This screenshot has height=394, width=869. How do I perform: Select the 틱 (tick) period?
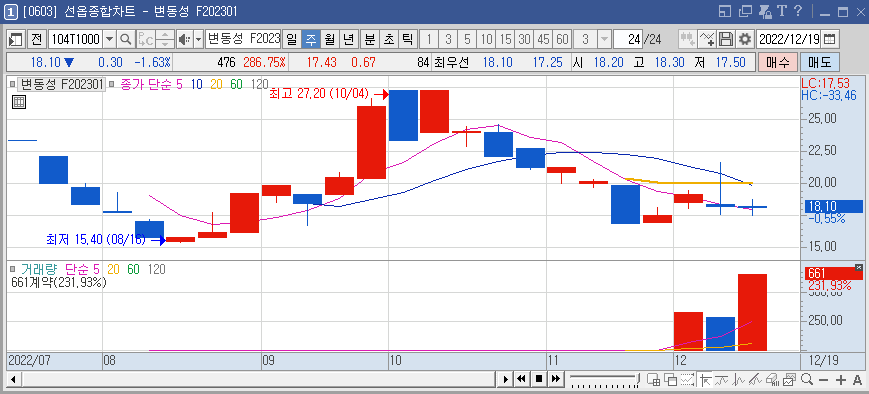(407, 39)
